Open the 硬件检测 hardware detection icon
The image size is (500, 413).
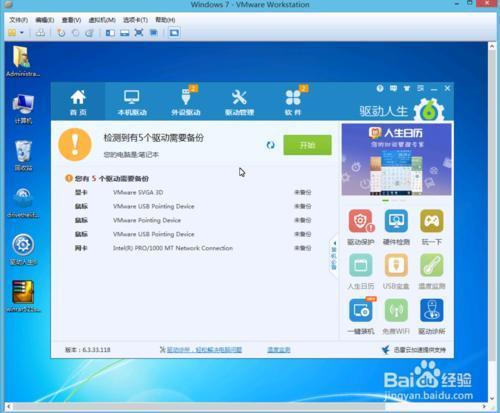coord(396,221)
